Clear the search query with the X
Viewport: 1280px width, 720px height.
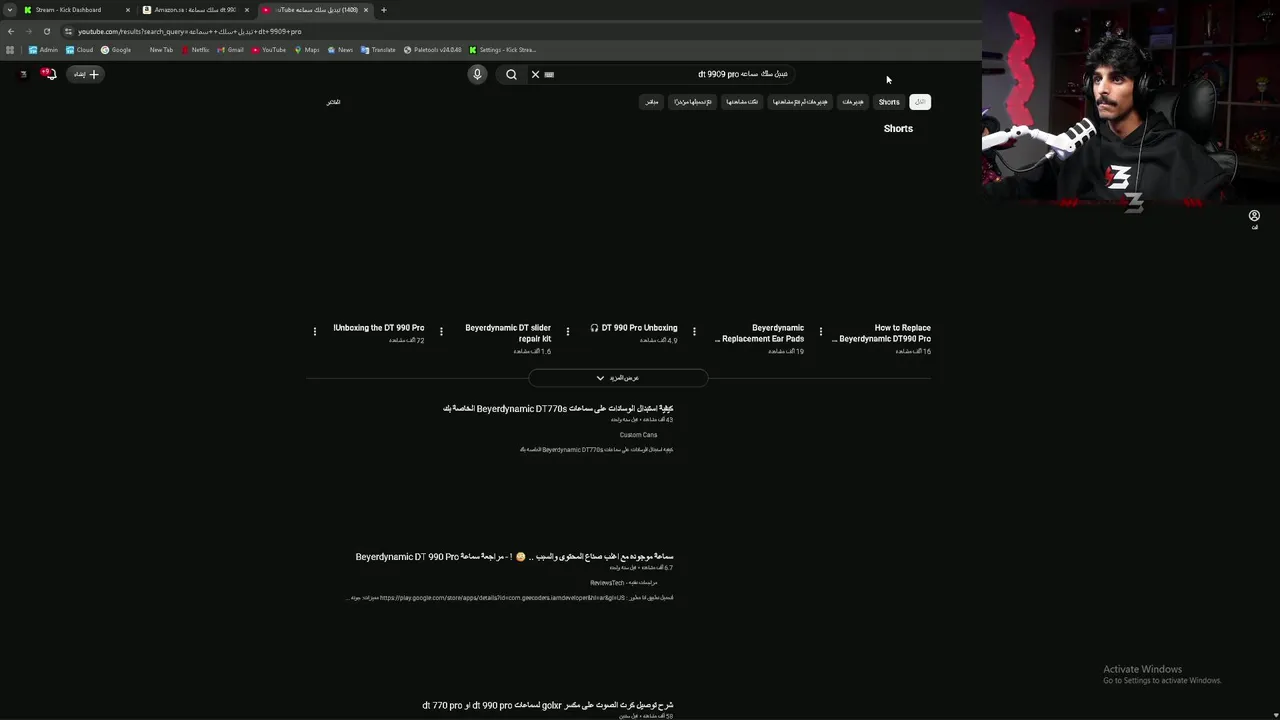[535, 74]
